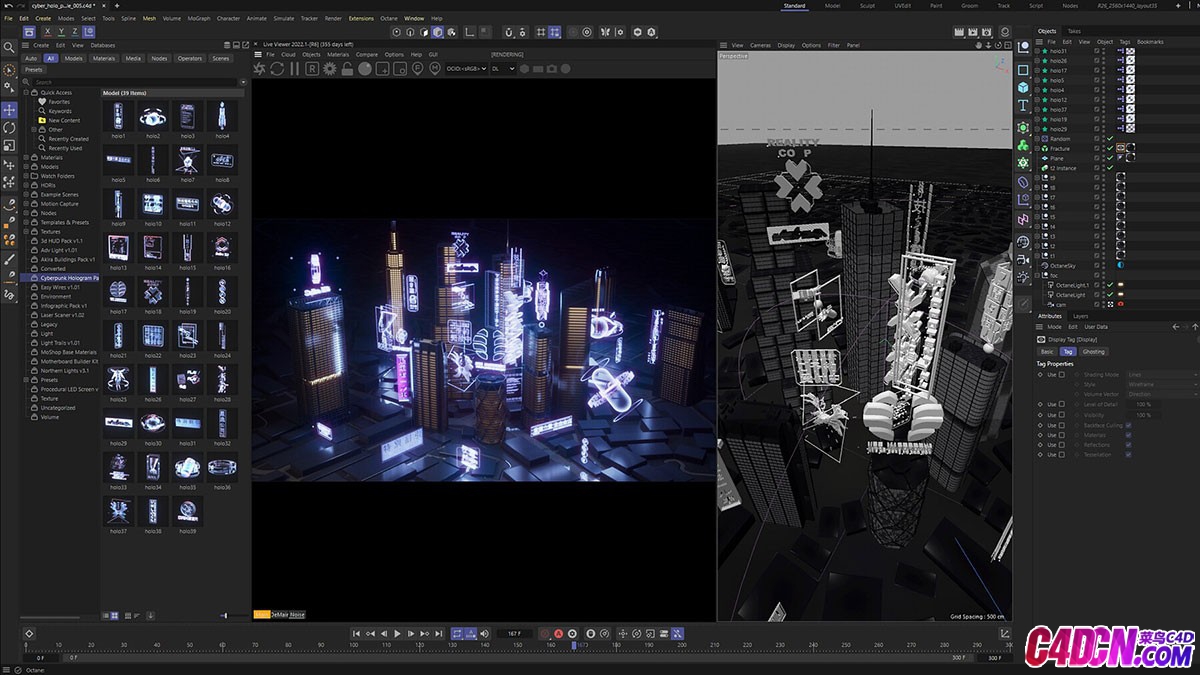Screen dimensions: 1200x675
Task: Click the Live Viewer clay mode sphere icon
Action: [x=365, y=68]
